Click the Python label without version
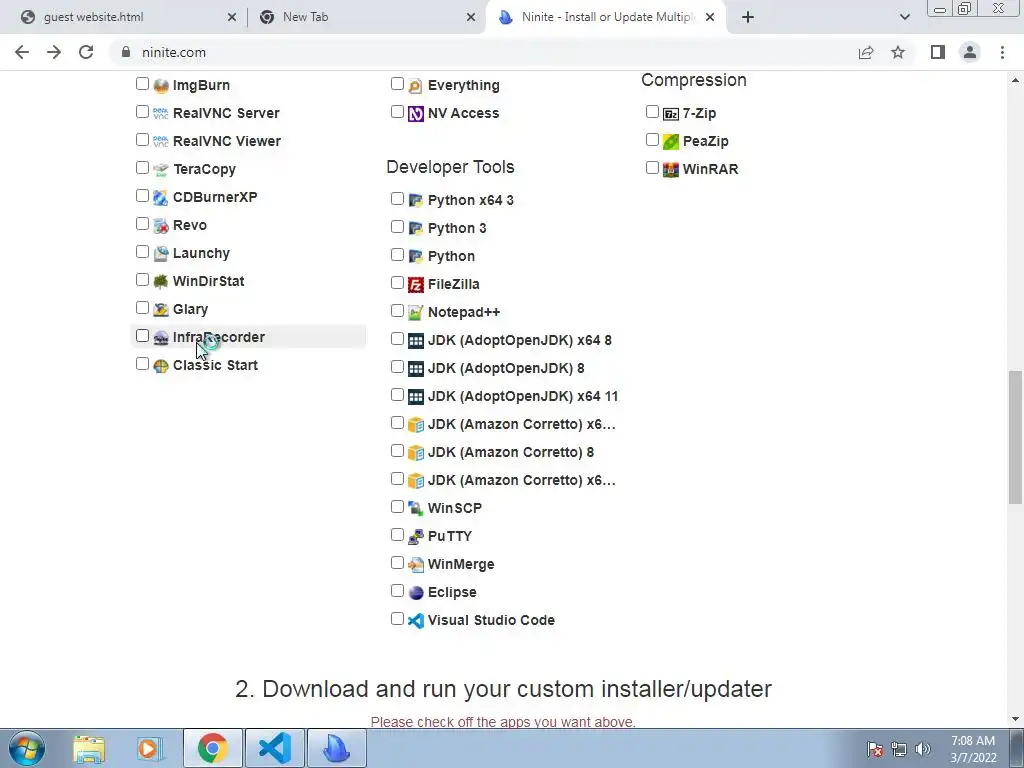 click(x=451, y=257)
